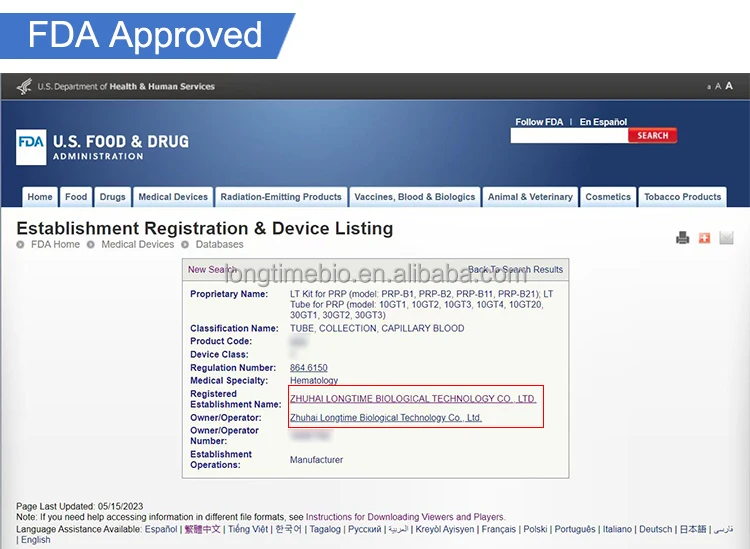Viewport: 750px width, 549px height.
Task: Follow the Follow FDA link
Action: (x=539, y=122)
